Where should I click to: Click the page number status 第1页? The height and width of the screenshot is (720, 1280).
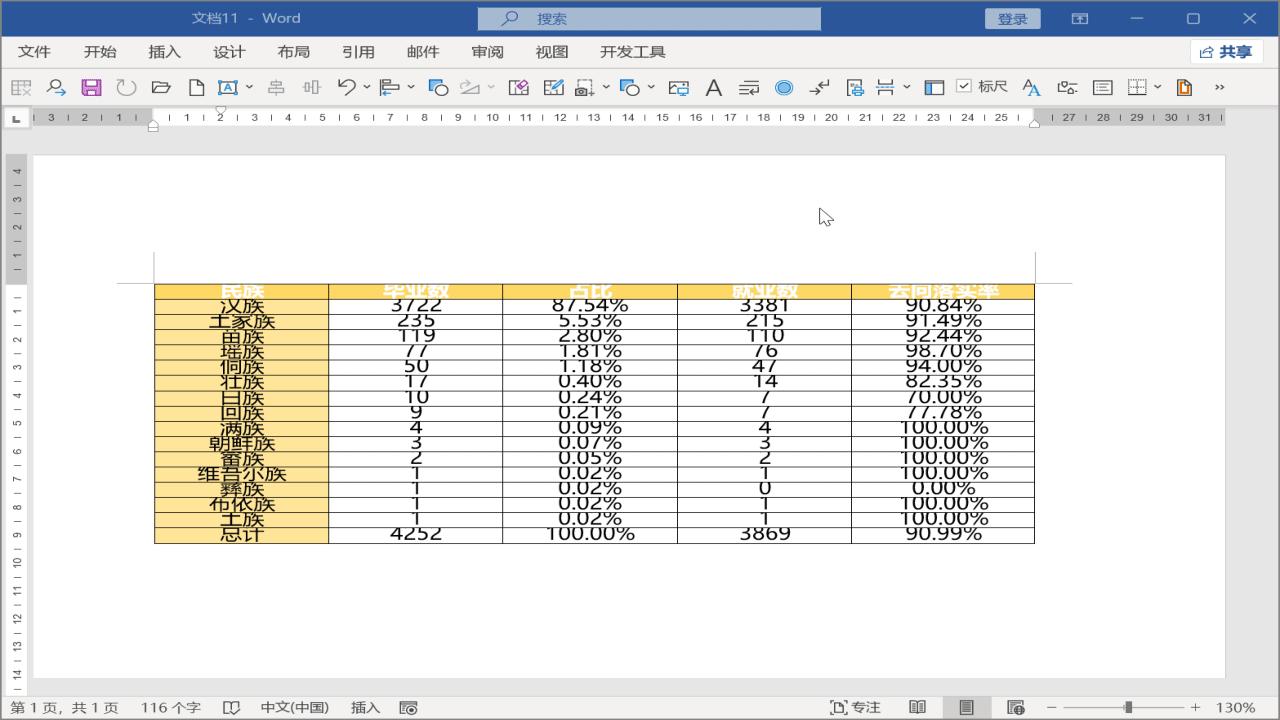coord(64,708)
